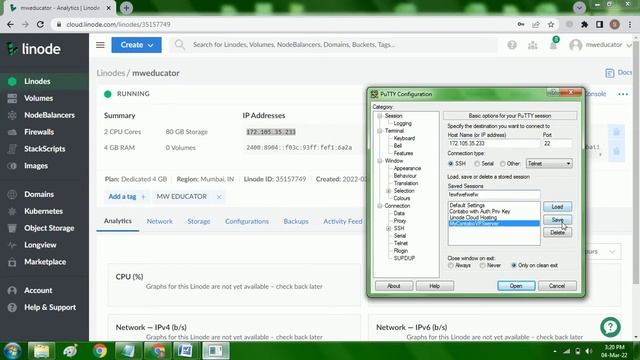Select Other connection type in PuTTY
This screenshot has height=360, width=640.
pyautogui.click(x=503, y=164)
